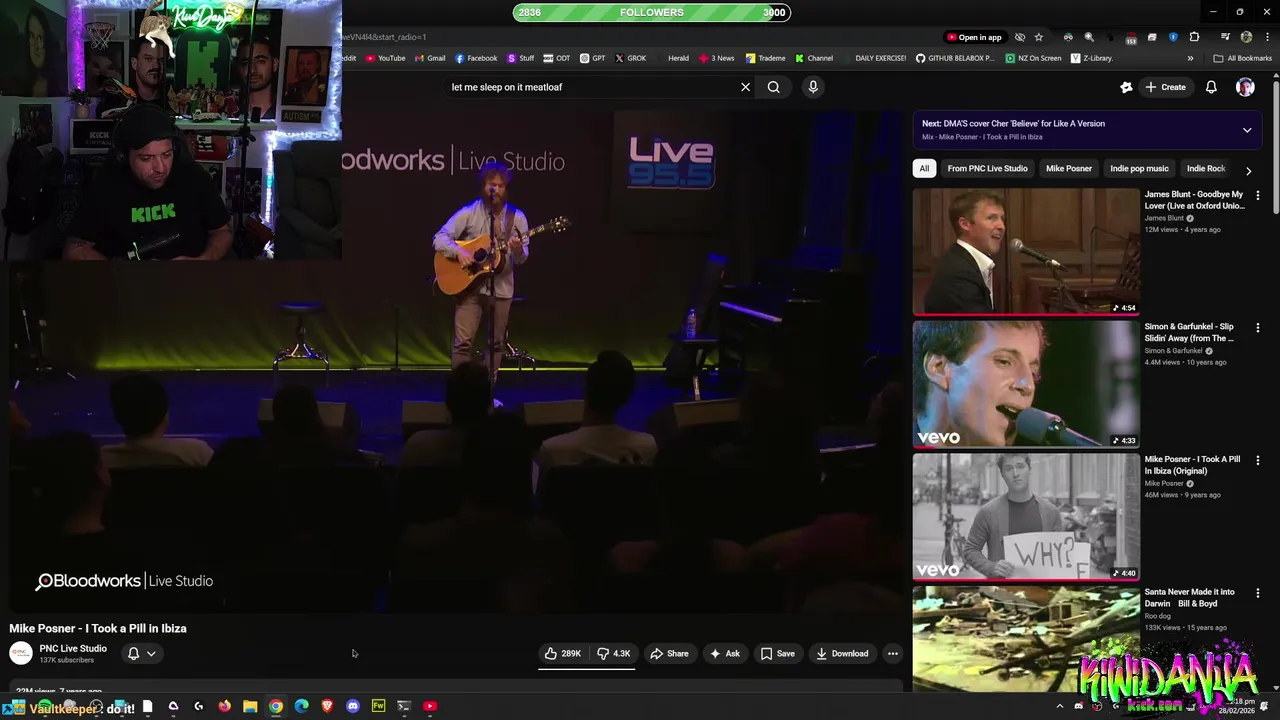Screen dimensions: 1280x720
Task: Open the James Blunt channel link
Action: [1164, 218]
